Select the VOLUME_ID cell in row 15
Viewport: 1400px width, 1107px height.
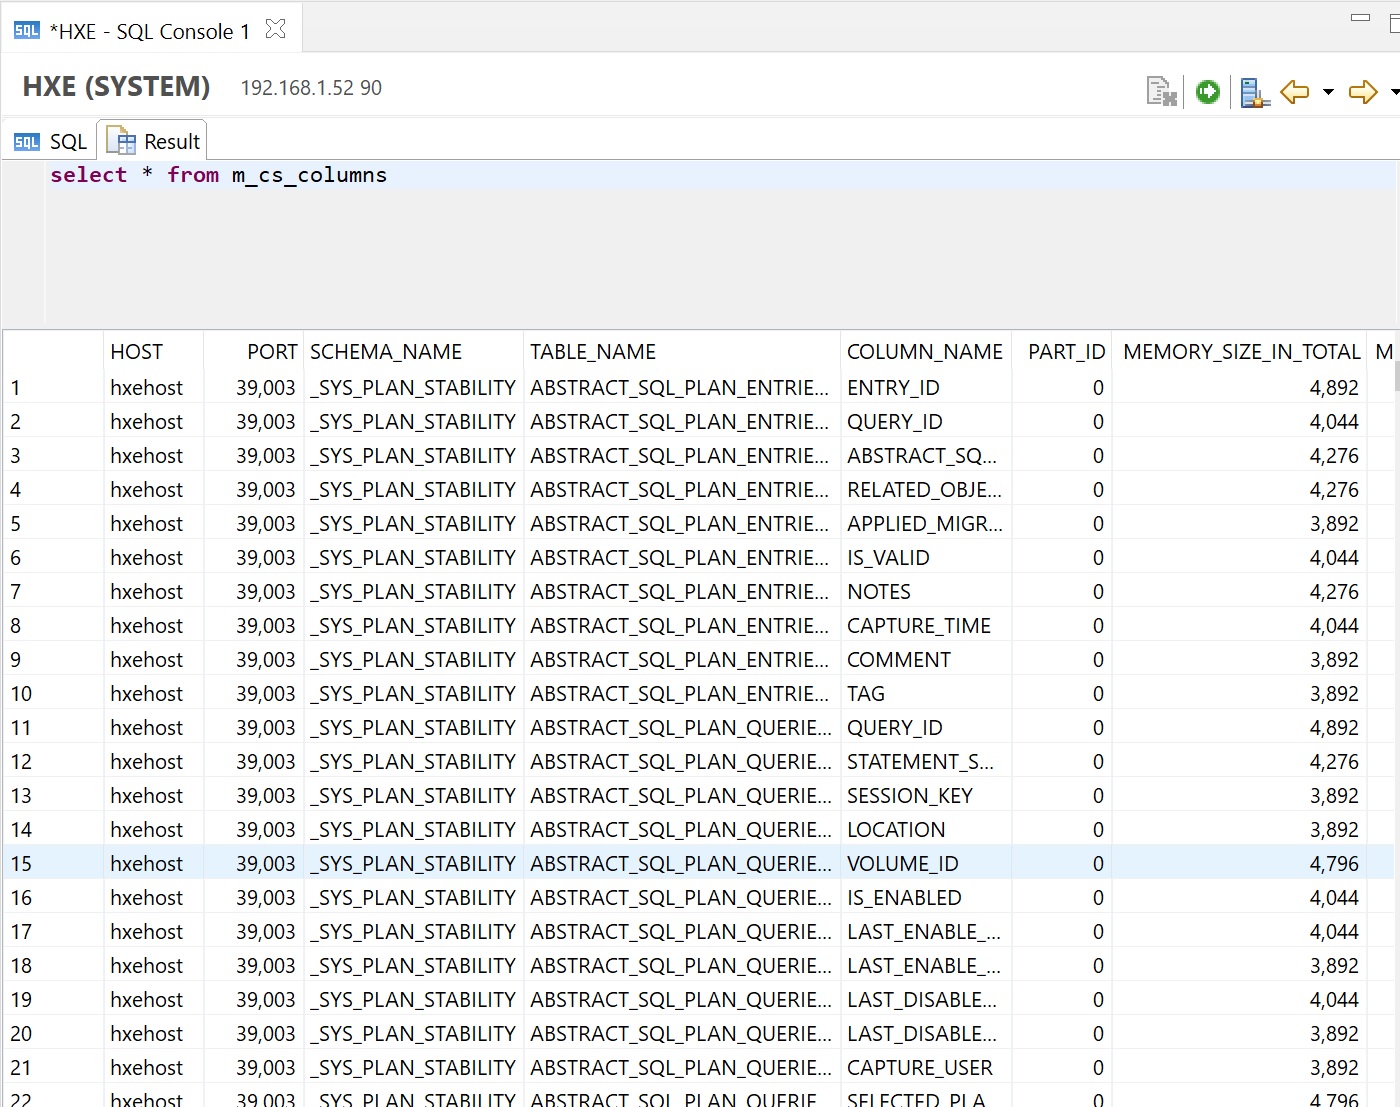coord(902,864)
